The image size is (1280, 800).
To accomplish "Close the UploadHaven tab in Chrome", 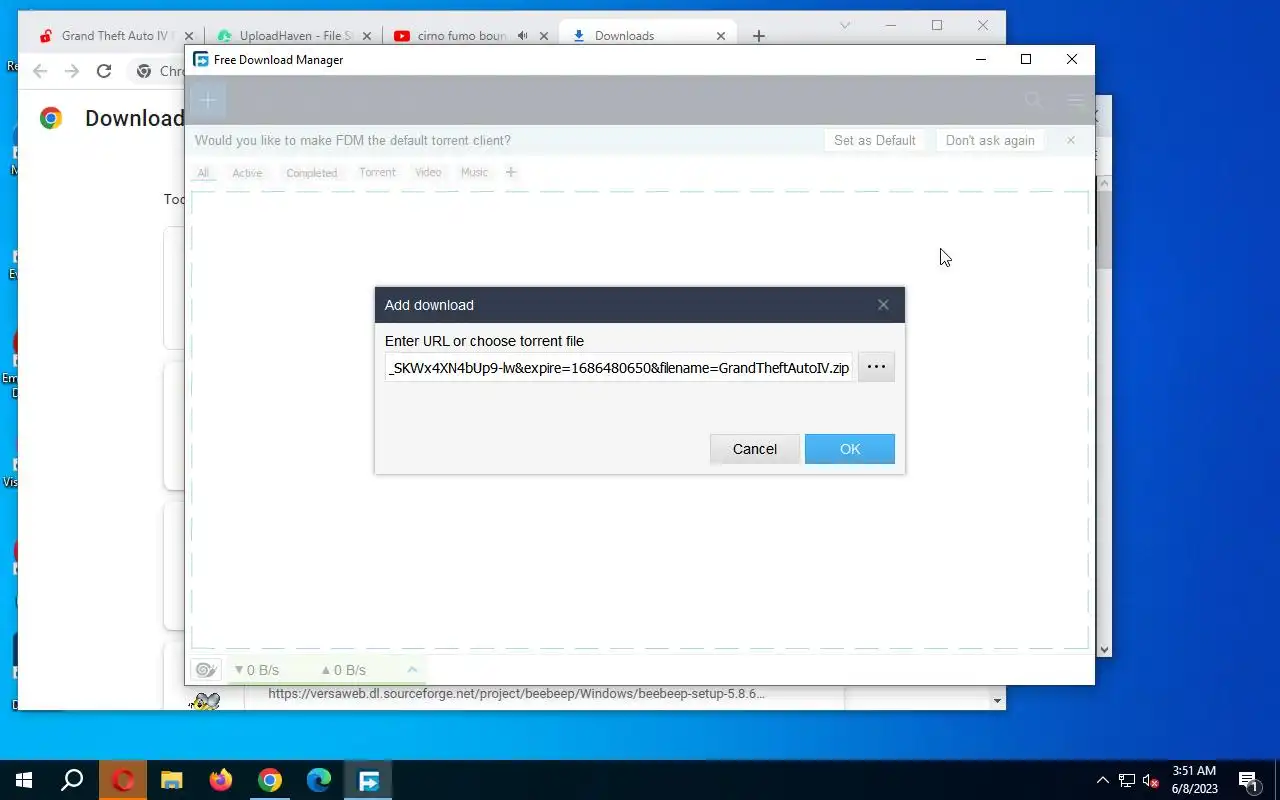I will coord(367,36).
